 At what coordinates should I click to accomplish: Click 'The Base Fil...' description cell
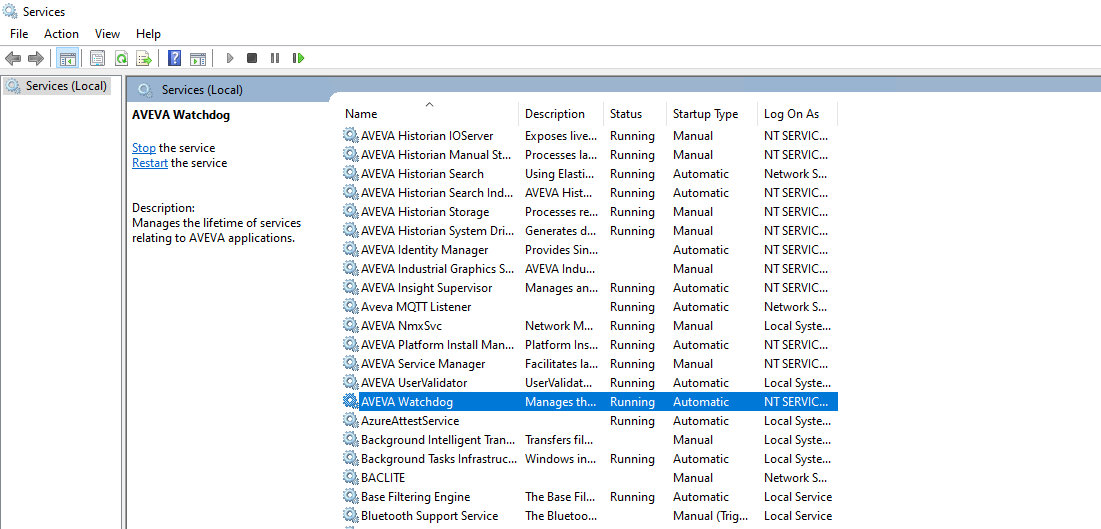pyautogui.click(x=561, y=496)
